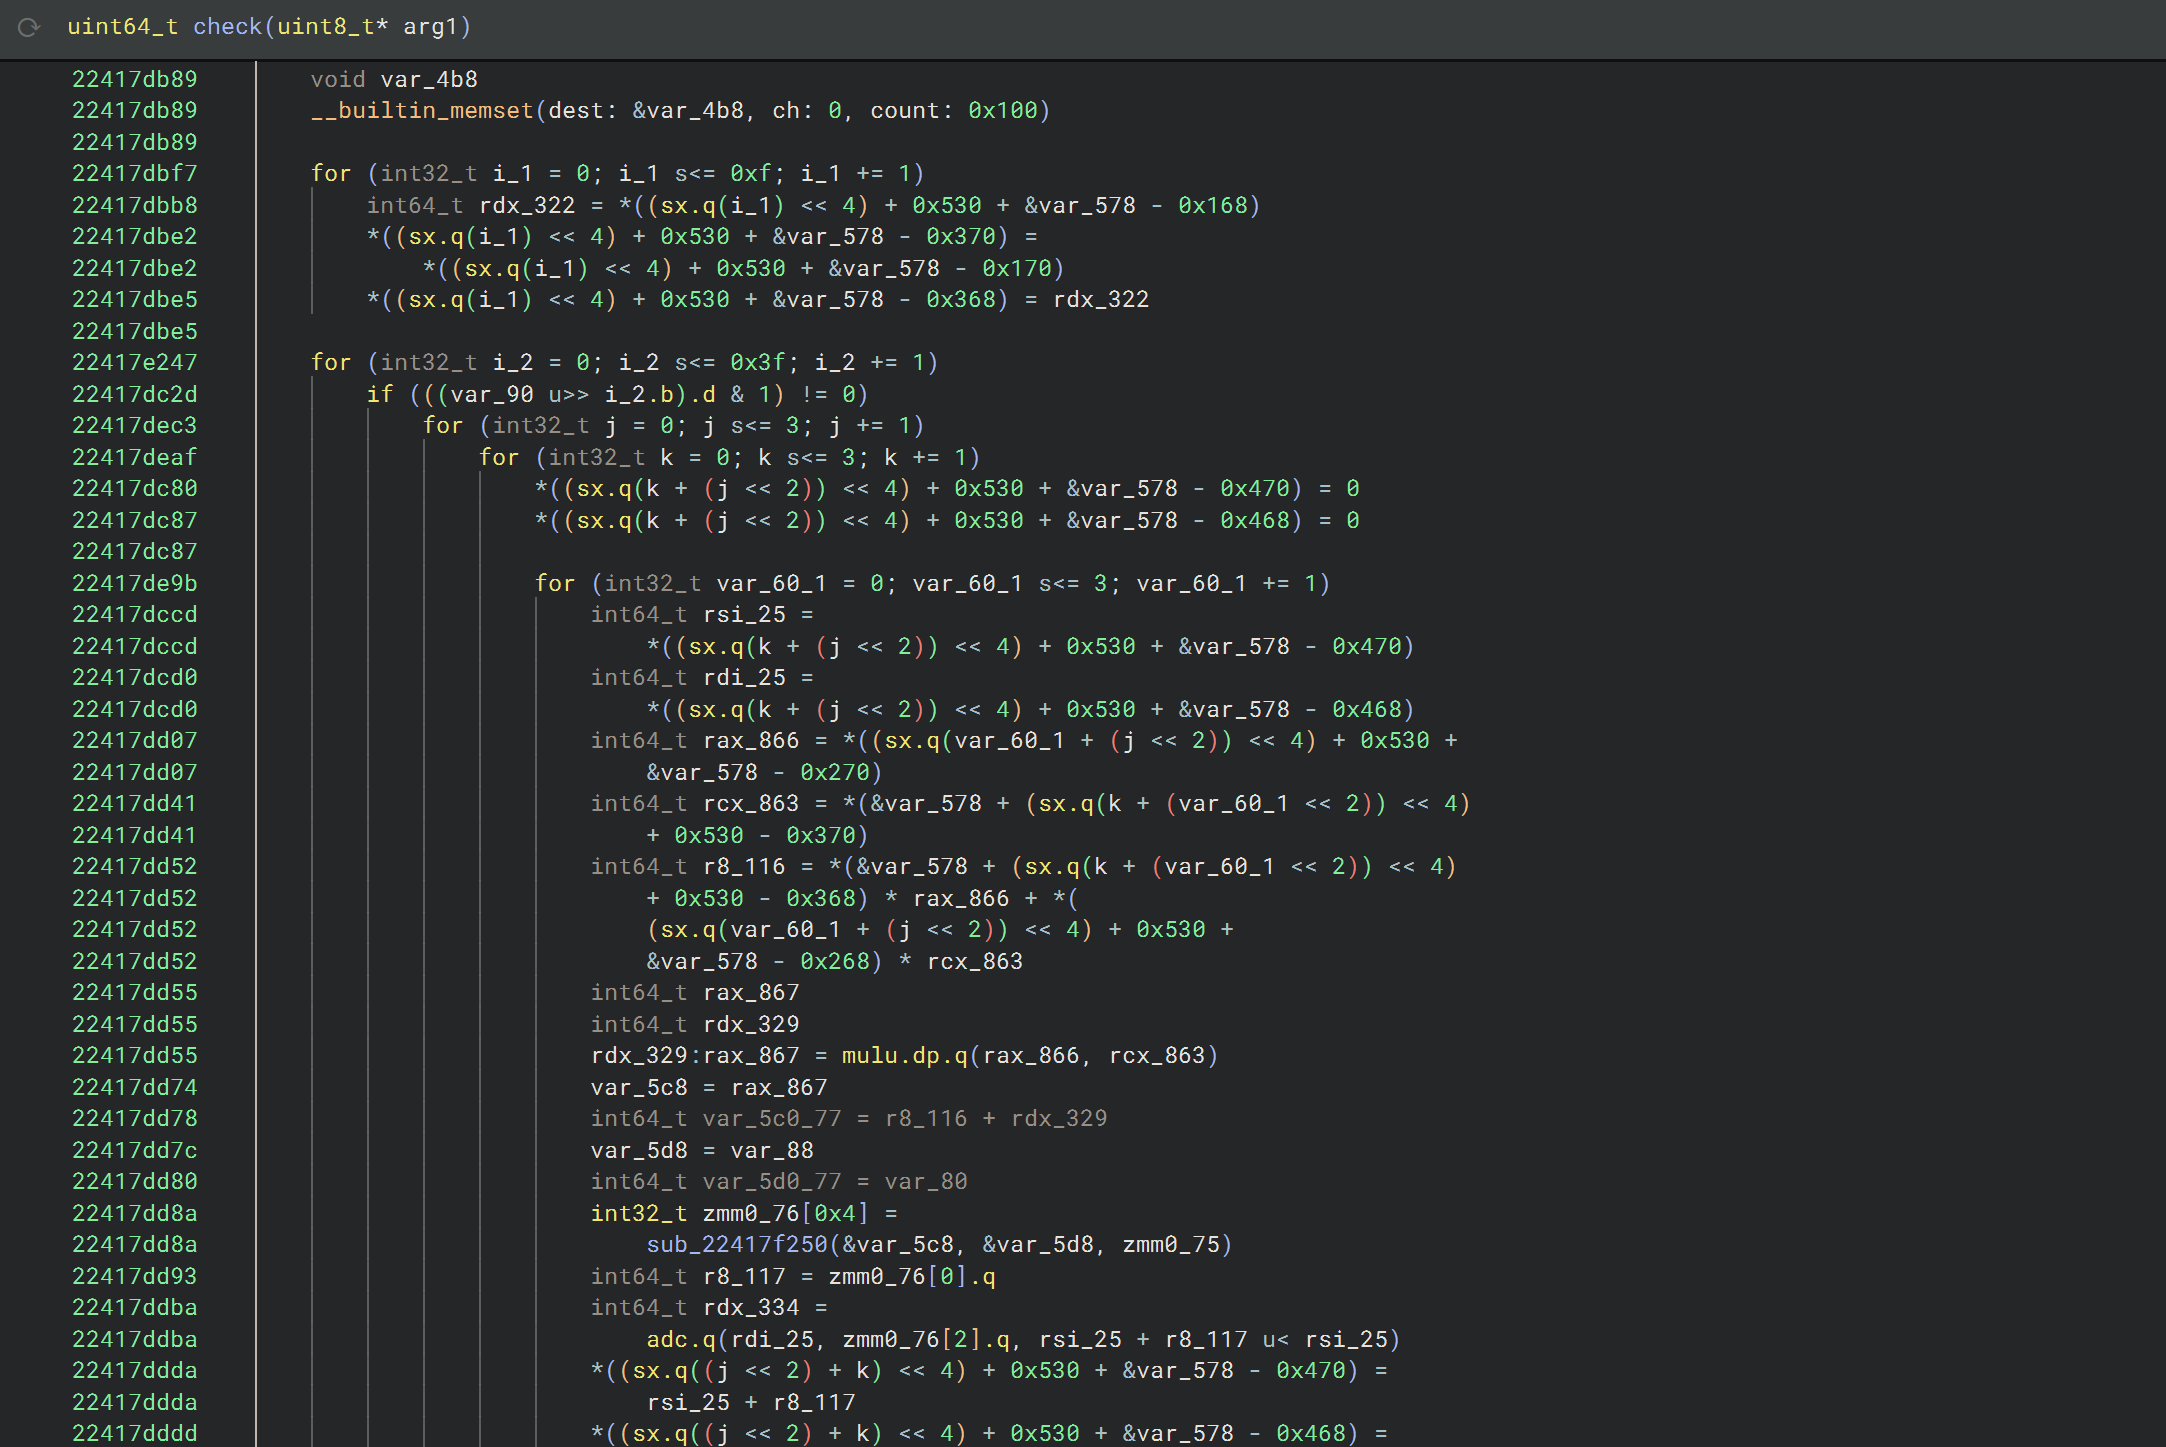Select the arg1 parameter in the function signature

click(434, 27)
